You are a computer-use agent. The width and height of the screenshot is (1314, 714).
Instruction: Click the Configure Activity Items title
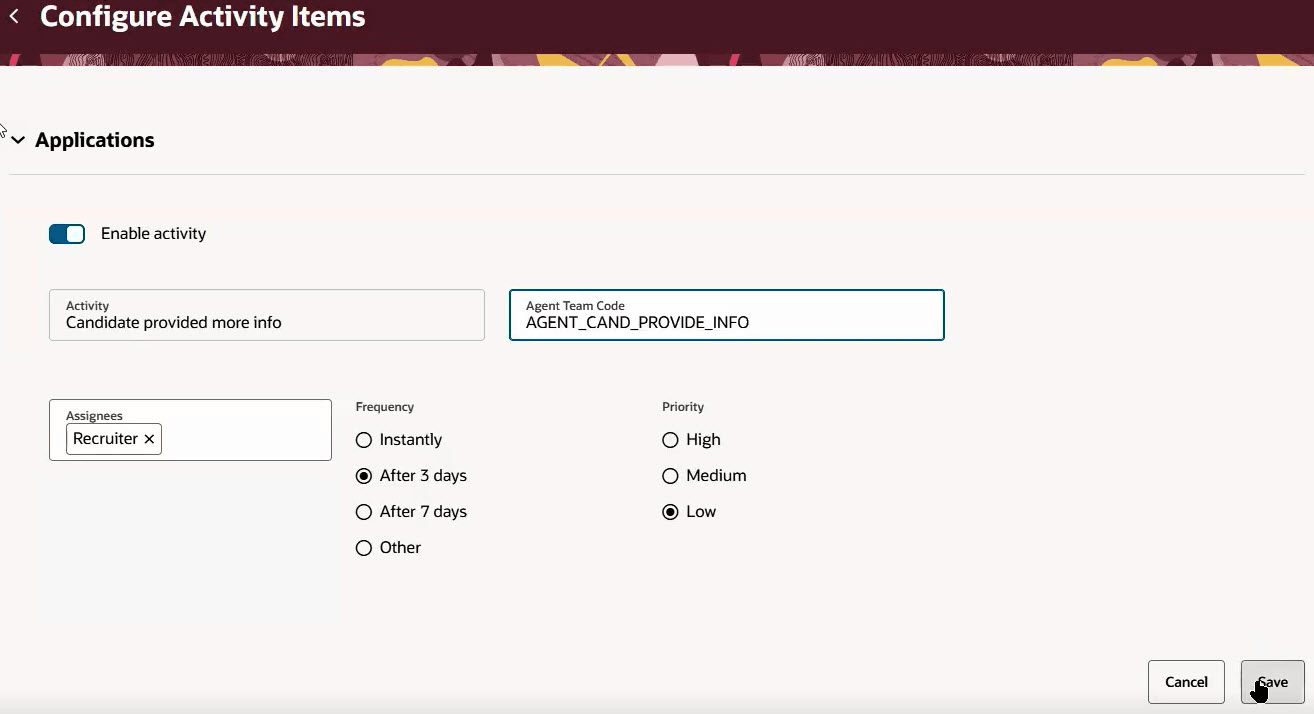pyautogui.click(x=203, y=17)
